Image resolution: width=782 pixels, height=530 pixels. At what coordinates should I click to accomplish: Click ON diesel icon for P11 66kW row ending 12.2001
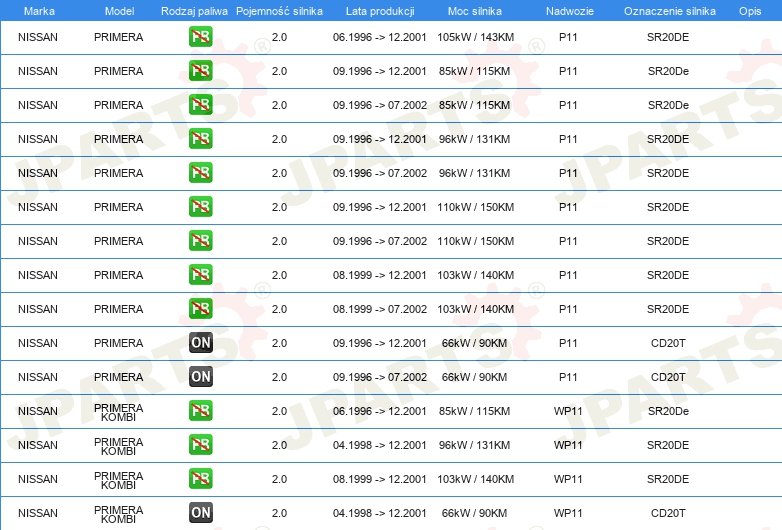tap(200, 343)
